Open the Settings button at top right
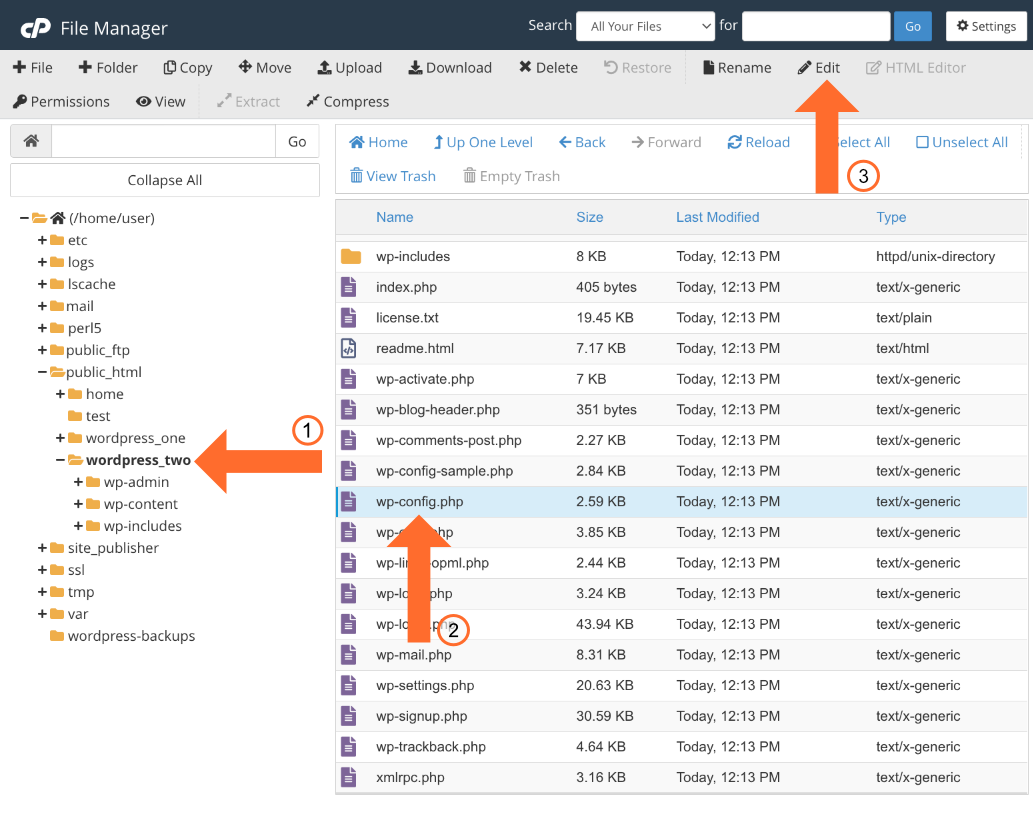 pyautogui.click(x=986, y=26)
